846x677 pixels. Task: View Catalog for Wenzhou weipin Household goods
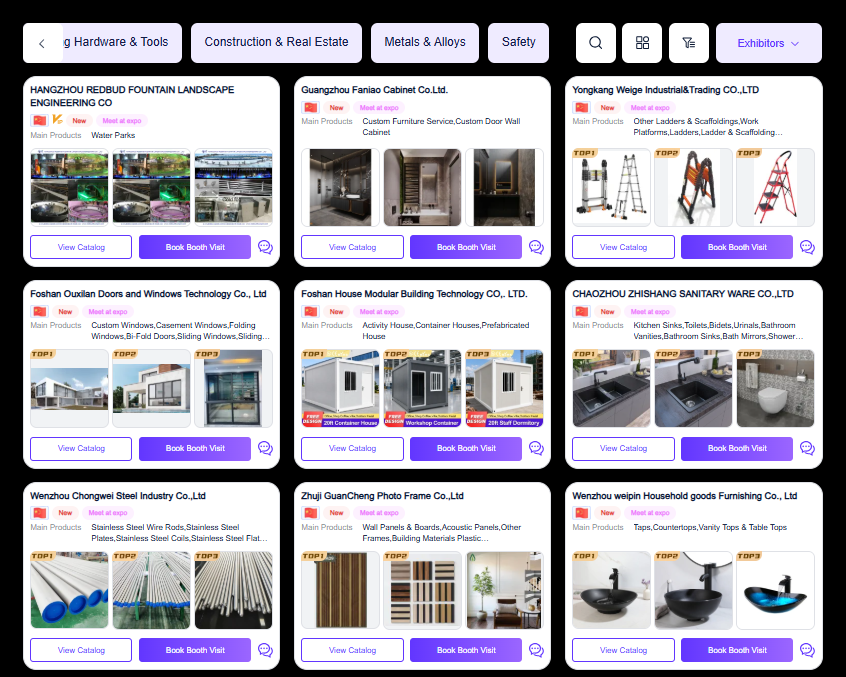[623, 650]
